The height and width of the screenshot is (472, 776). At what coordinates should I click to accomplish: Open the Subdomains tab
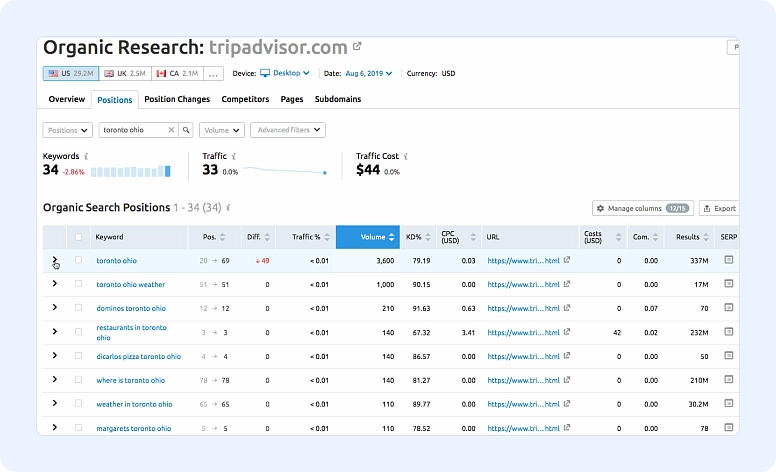(x=338, y=99)
